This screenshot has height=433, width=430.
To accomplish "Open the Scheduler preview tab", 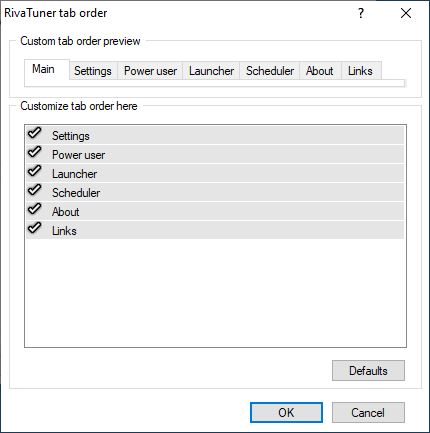I will click(x=270, y=71).
